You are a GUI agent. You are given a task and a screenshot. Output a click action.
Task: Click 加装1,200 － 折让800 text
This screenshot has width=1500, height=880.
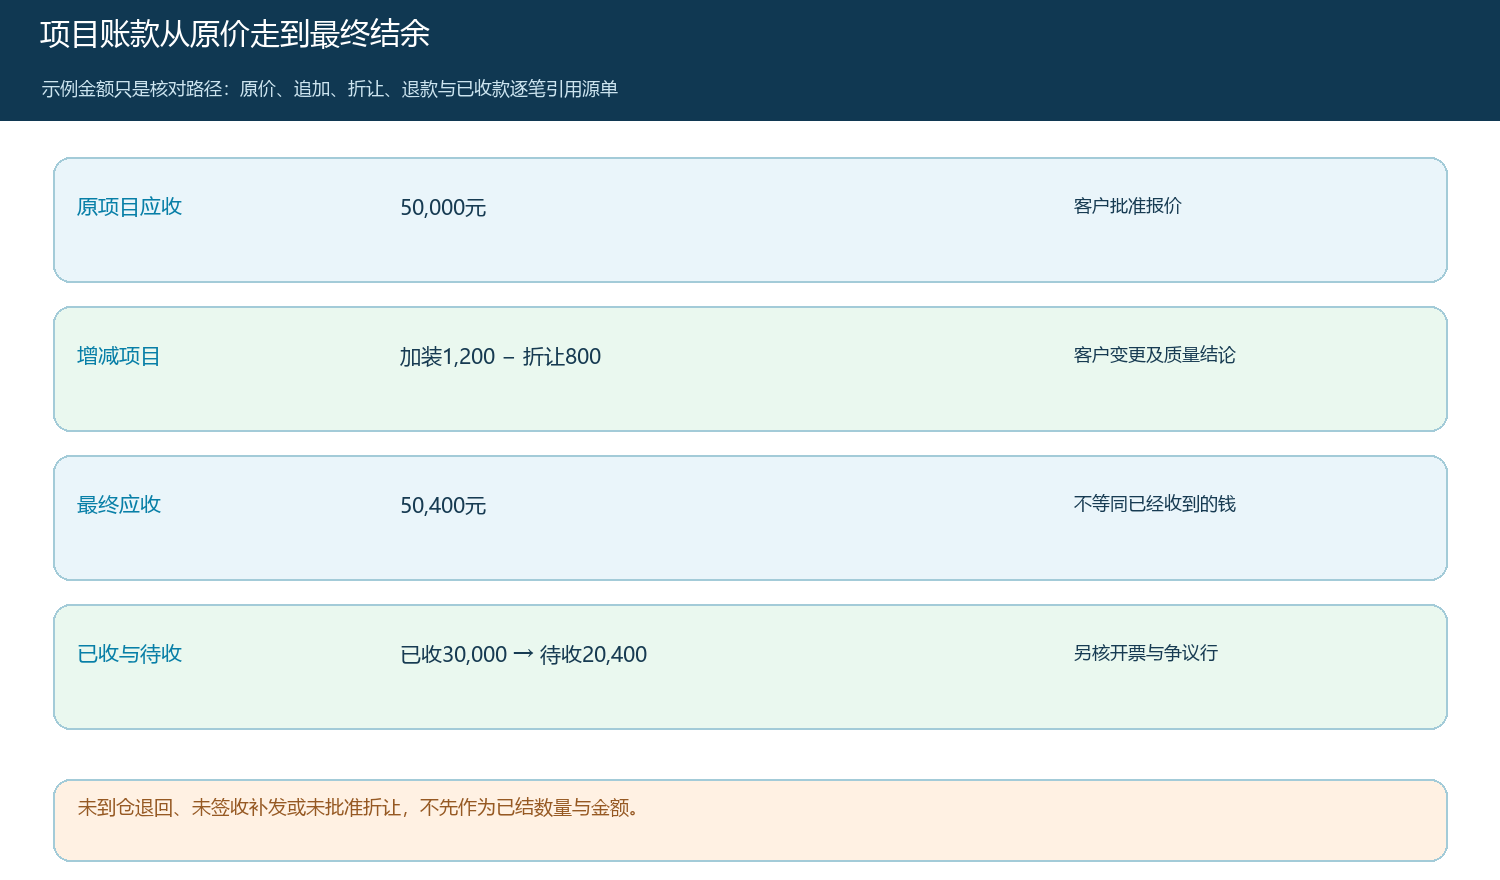tap(500, 357)
